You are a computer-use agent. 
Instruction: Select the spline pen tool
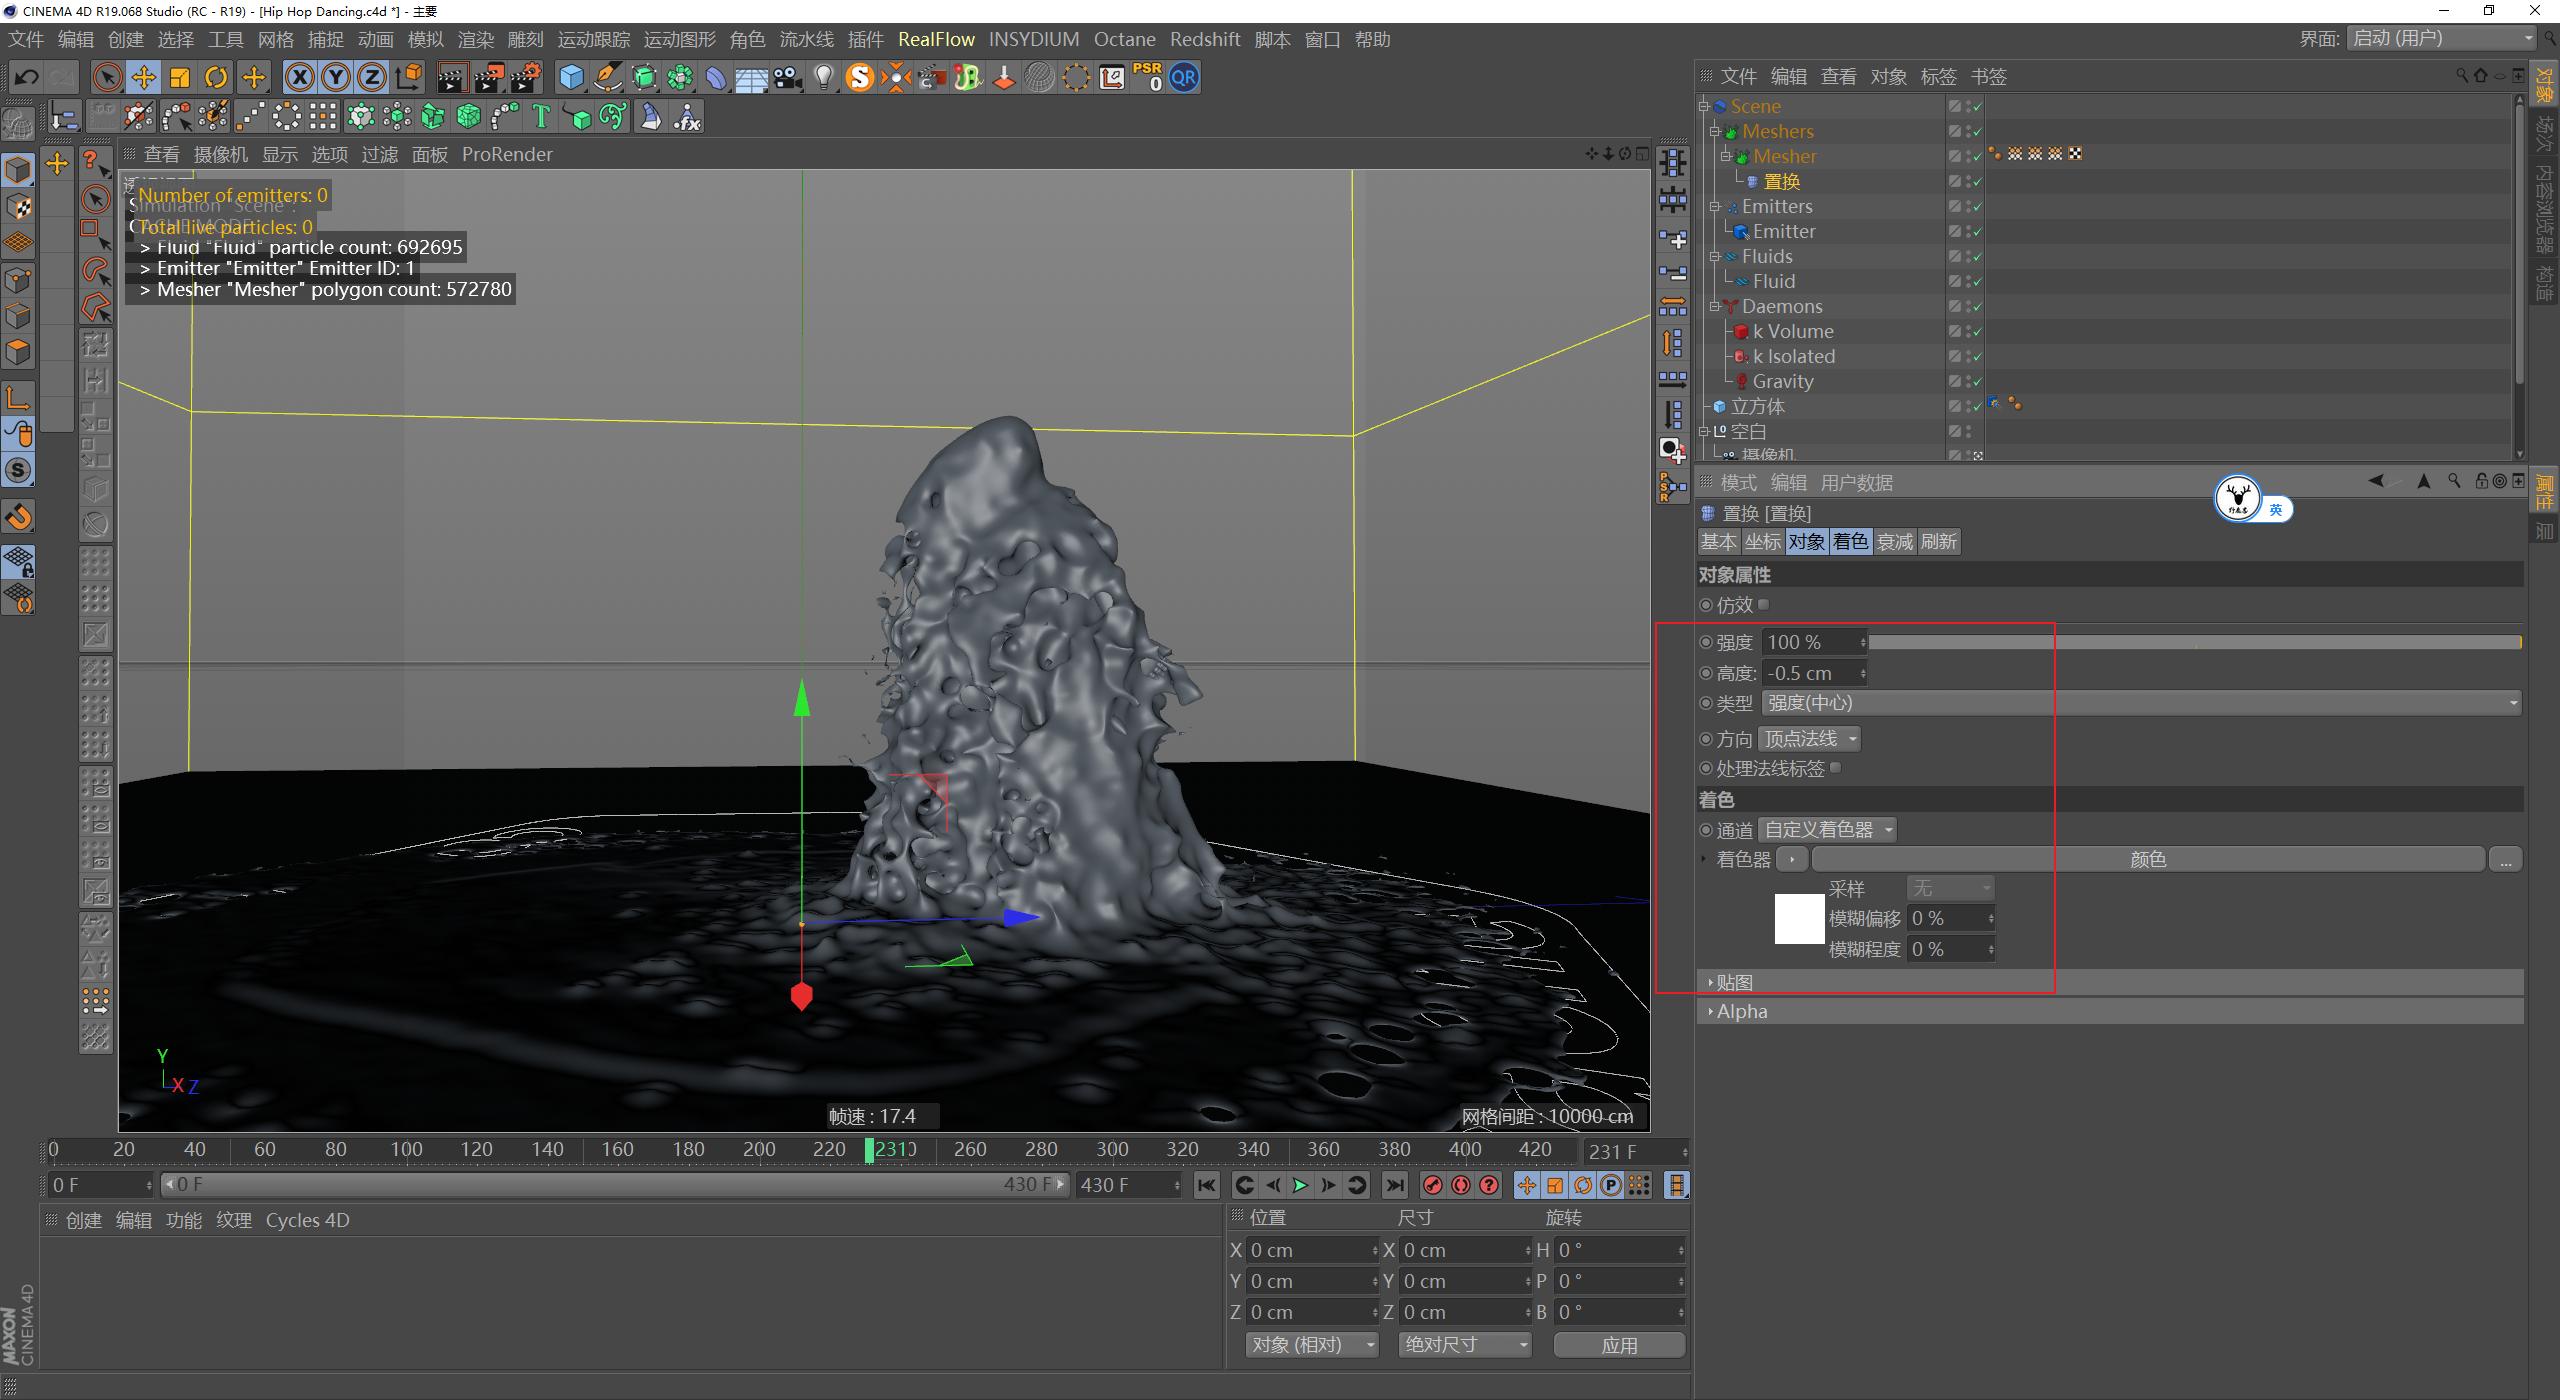pyautogui.click(x=607, y=77)
